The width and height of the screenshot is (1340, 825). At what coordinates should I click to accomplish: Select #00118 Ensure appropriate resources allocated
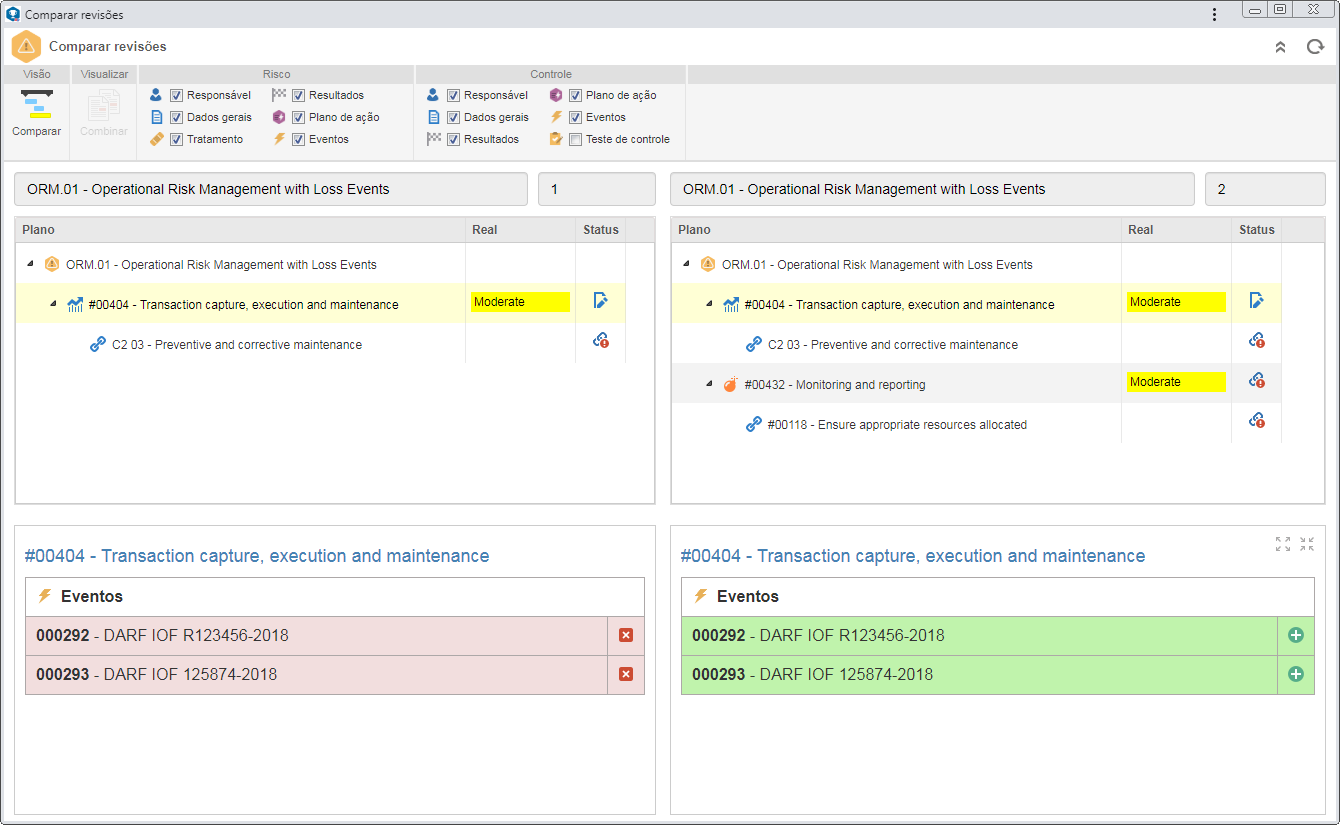click(897, 424)
